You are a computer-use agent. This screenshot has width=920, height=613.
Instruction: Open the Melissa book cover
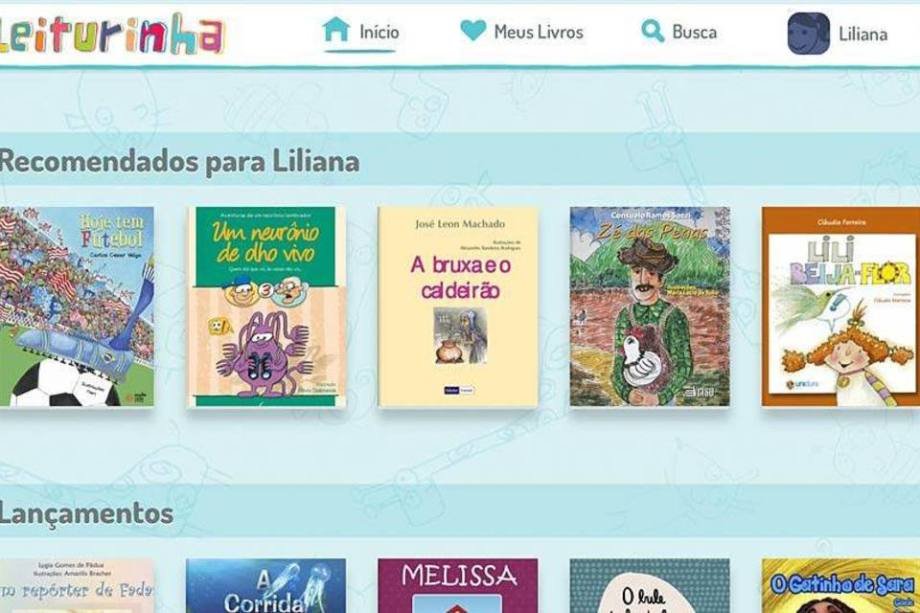pyautogui.click(x=458, y=585)
